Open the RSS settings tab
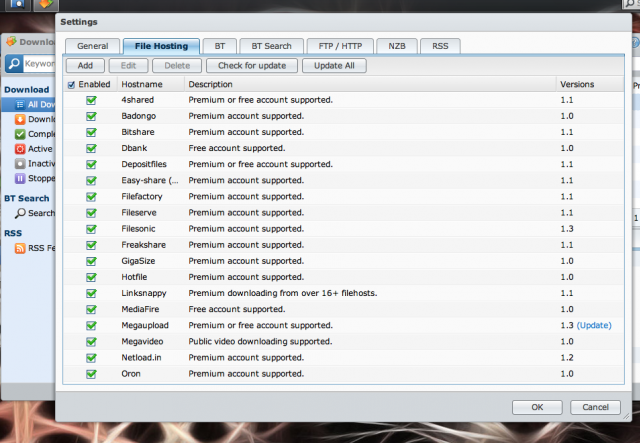The height and width of the screenshot is (443, 640). point(440,46)
